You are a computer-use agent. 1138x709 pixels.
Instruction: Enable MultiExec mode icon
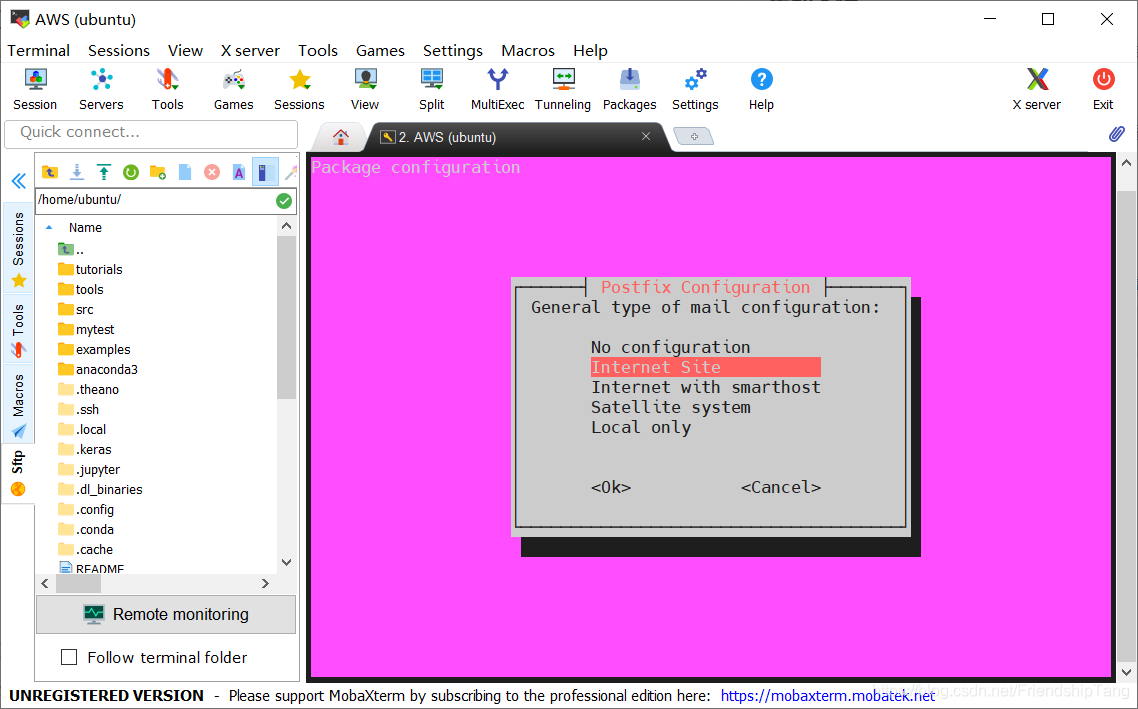(x=497, y=89)
